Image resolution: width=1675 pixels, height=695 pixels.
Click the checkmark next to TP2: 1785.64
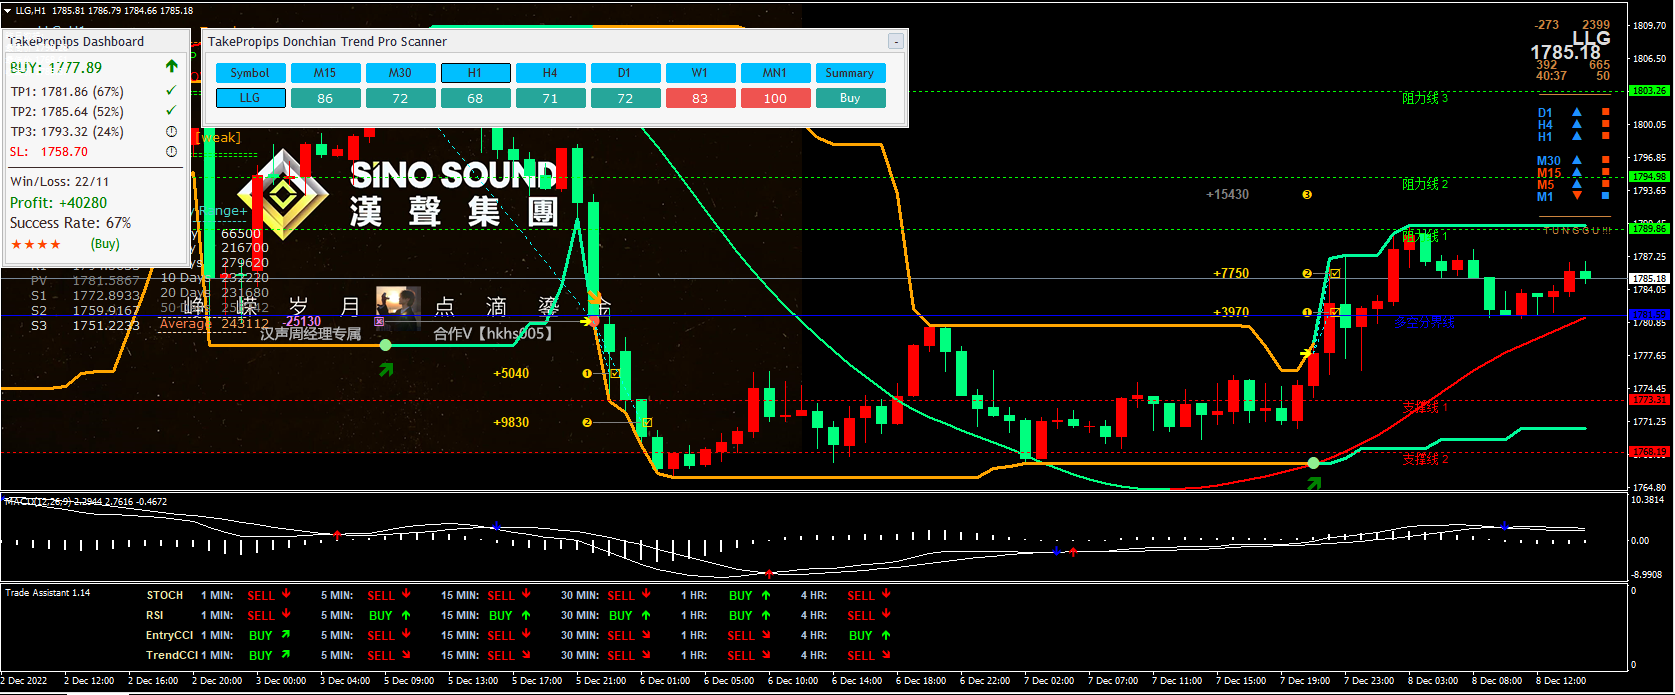click(171, 111)
